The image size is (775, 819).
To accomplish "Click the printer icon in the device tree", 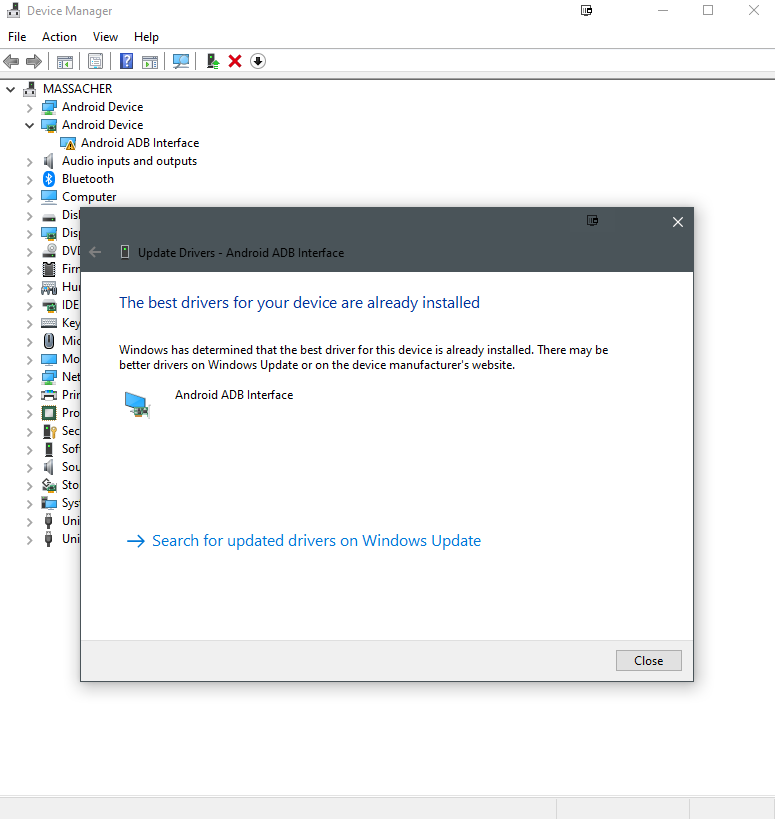I will 49,395.
